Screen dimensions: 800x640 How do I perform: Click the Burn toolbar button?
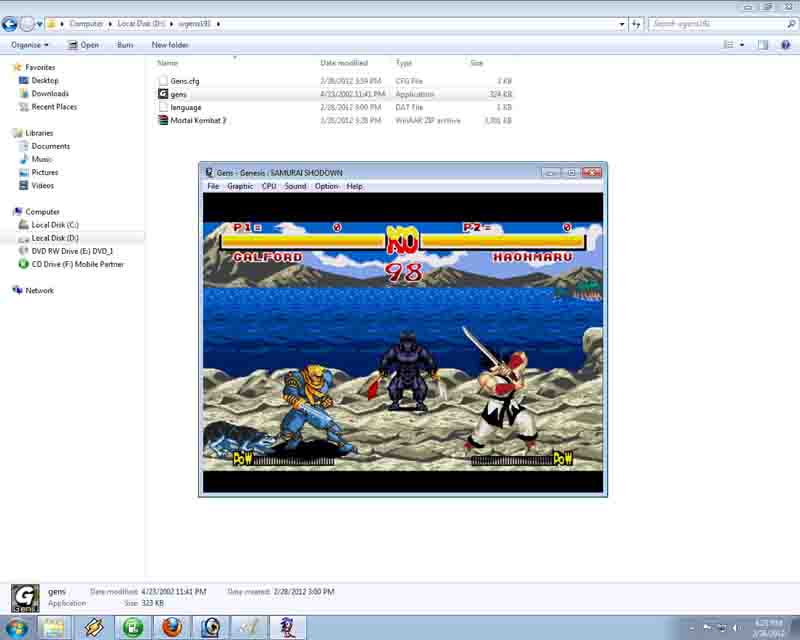point(125,45)
